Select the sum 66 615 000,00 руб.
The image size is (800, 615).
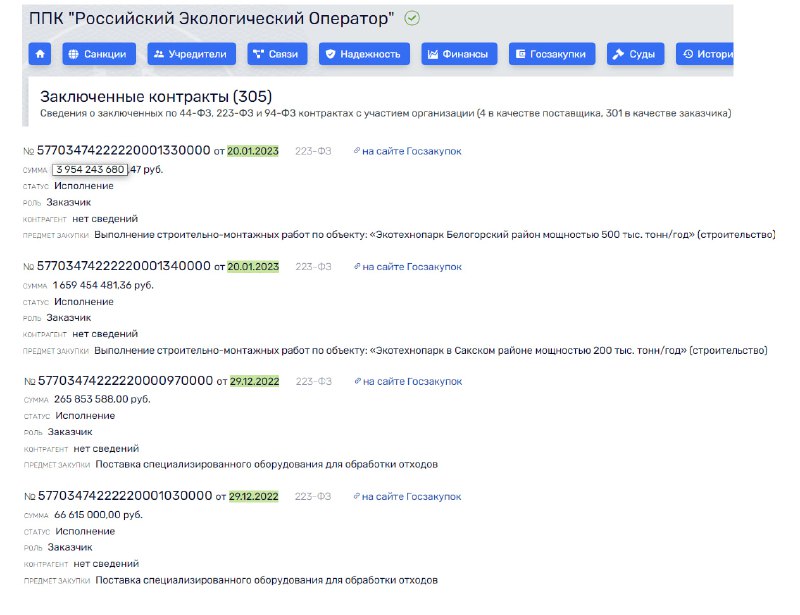[98, 515]
